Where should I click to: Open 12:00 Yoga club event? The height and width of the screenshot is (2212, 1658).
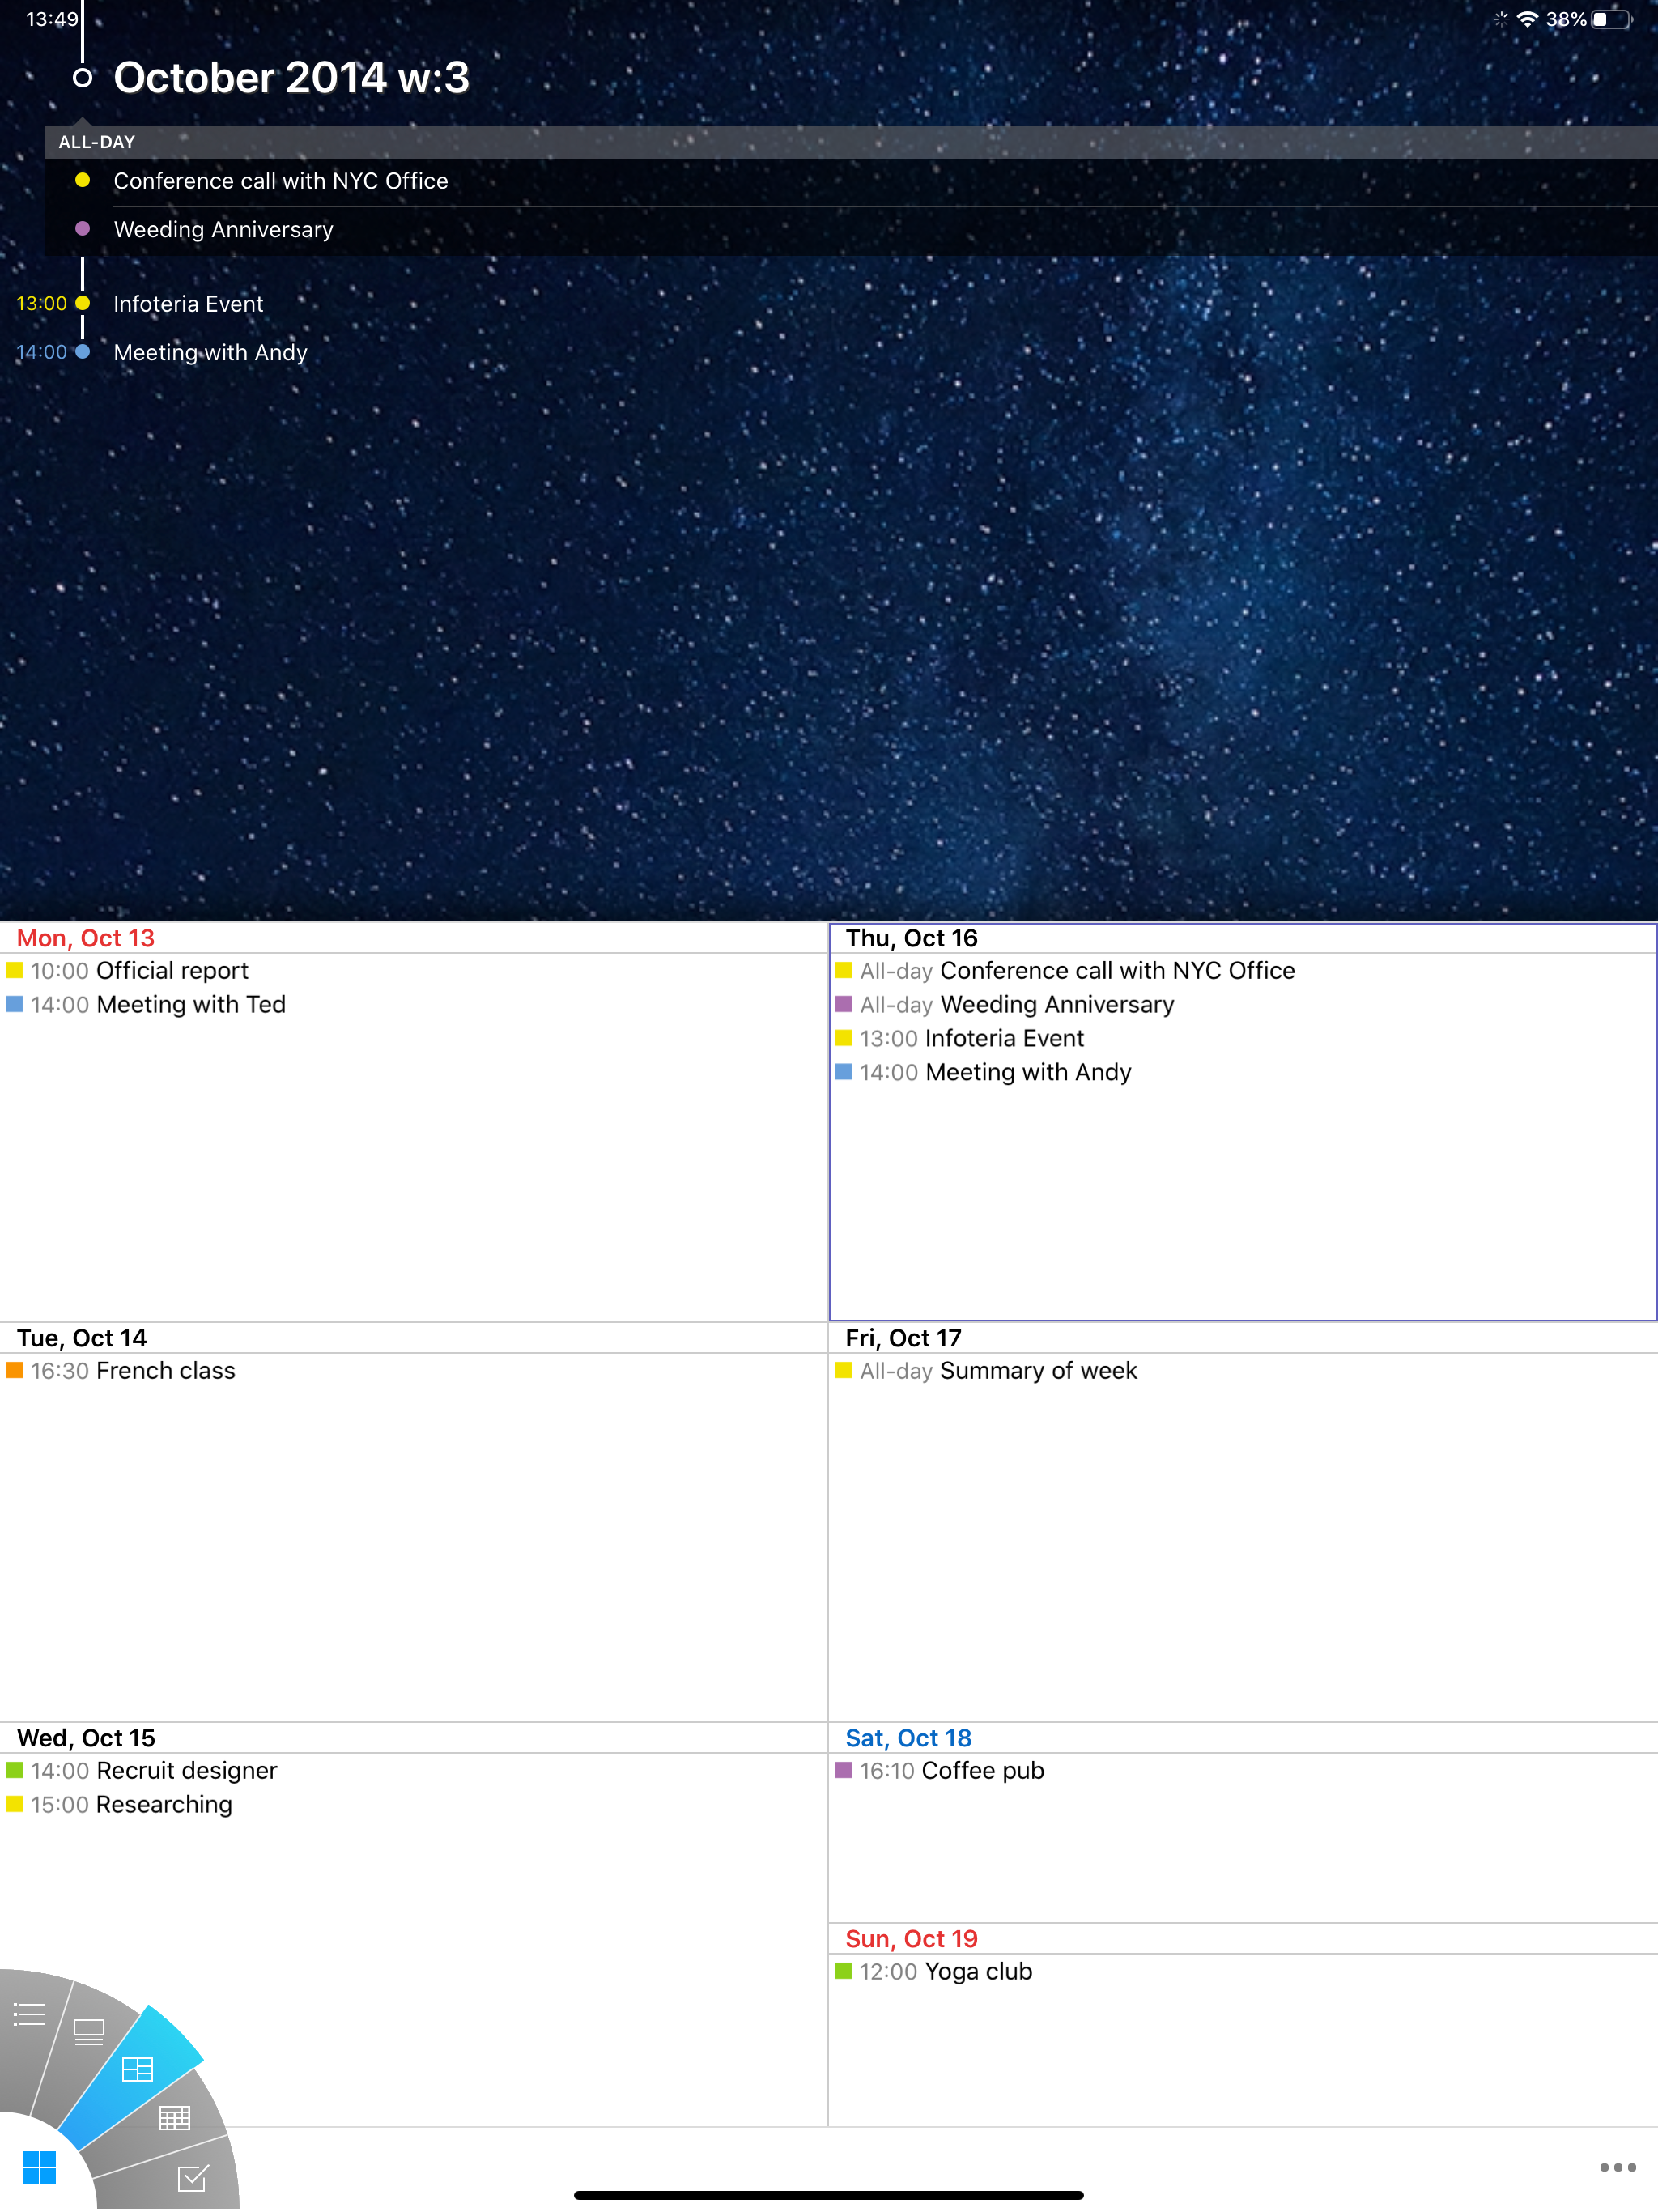pos(933,1972)
